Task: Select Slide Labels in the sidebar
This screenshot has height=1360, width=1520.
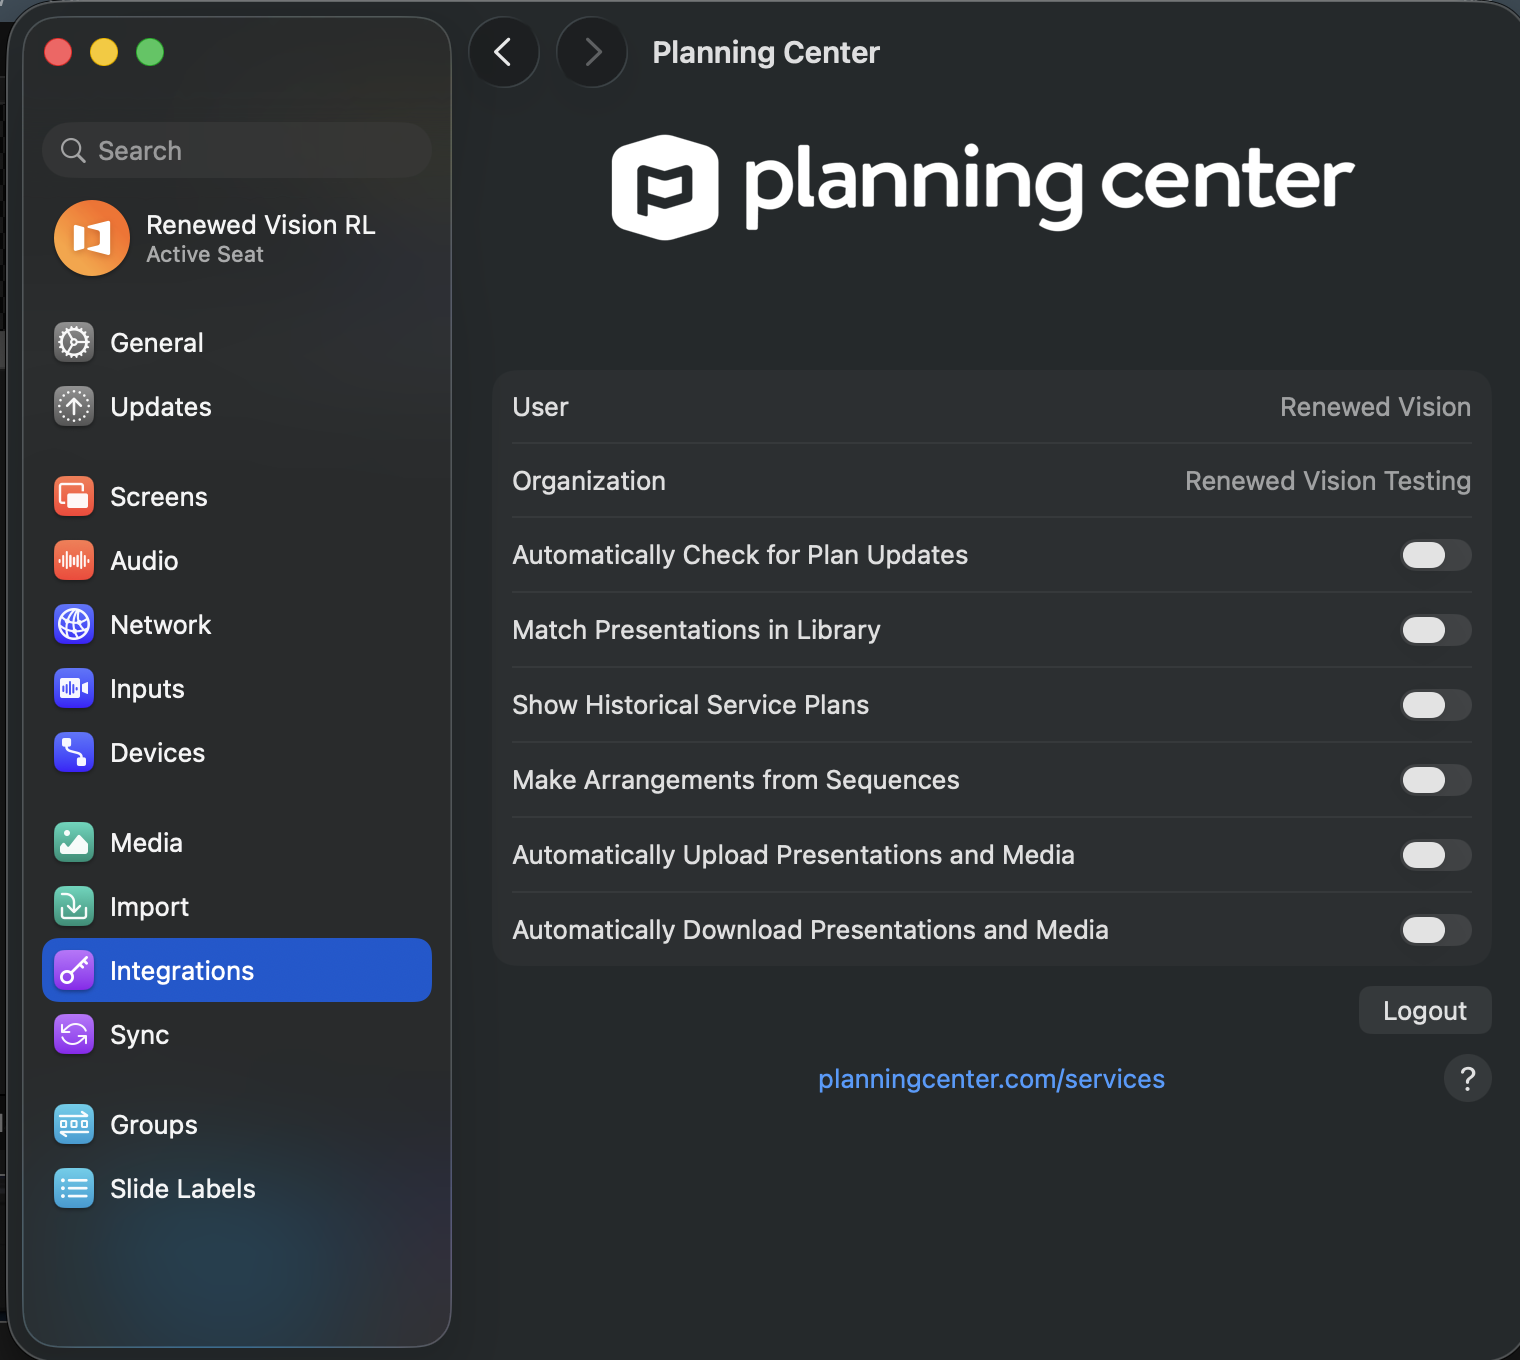Action: tap(237, 1189)
